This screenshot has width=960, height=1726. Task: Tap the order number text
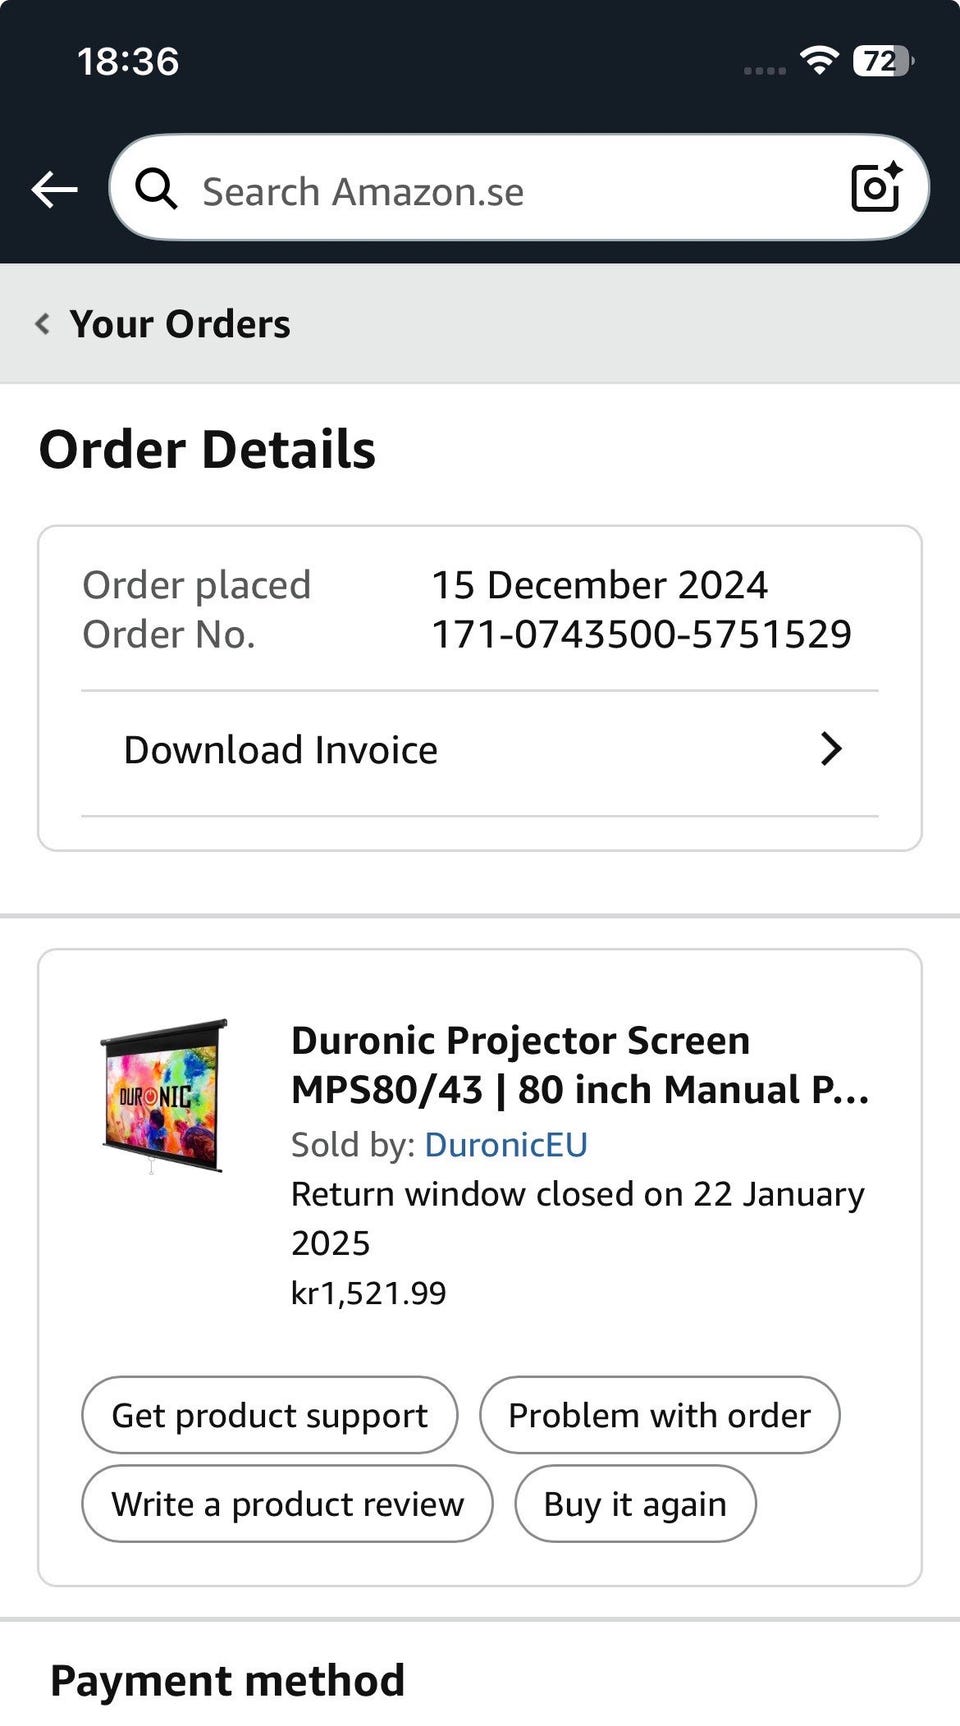click(641, 634)
